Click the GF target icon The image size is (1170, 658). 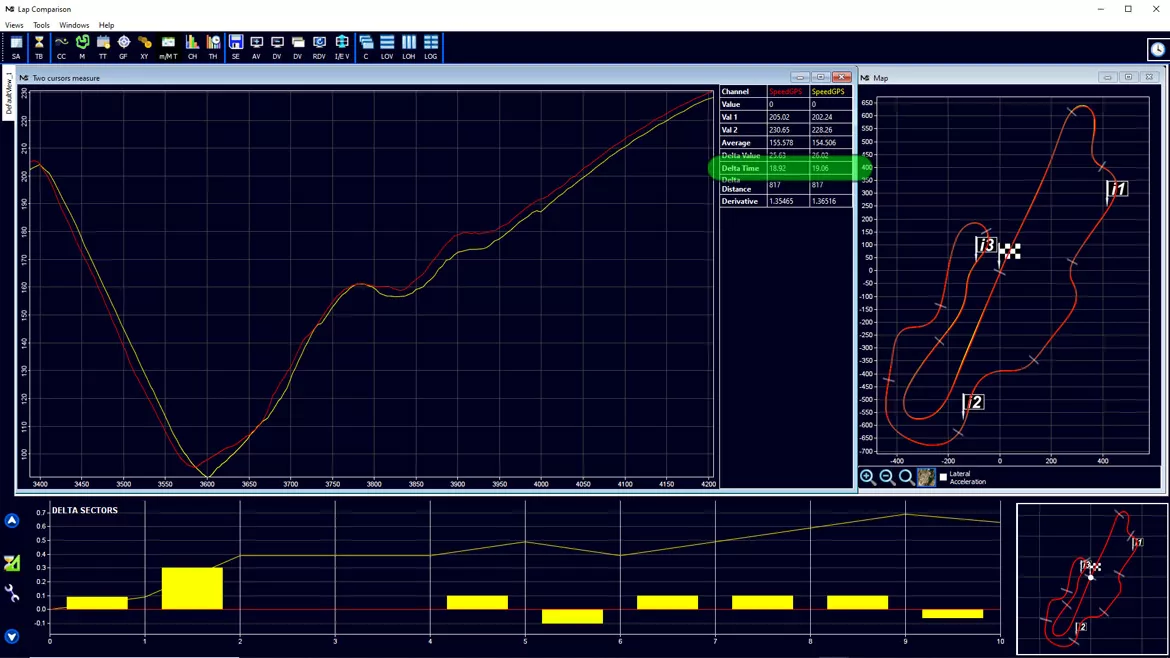point(124,47)
